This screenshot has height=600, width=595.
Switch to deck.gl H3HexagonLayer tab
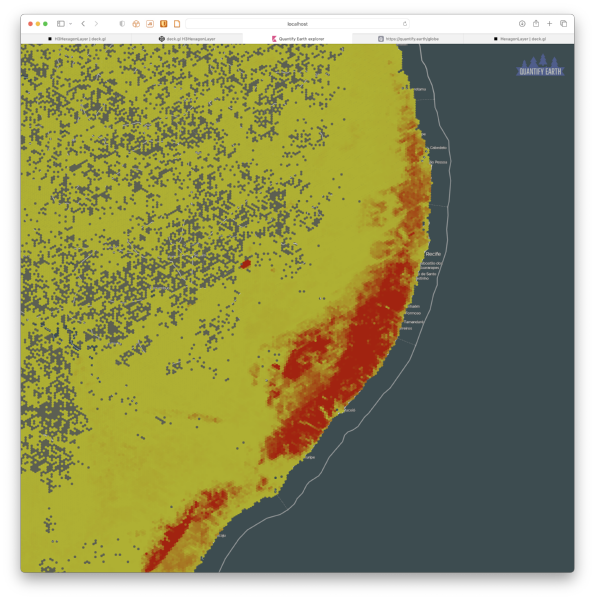(x=187, y=39)
